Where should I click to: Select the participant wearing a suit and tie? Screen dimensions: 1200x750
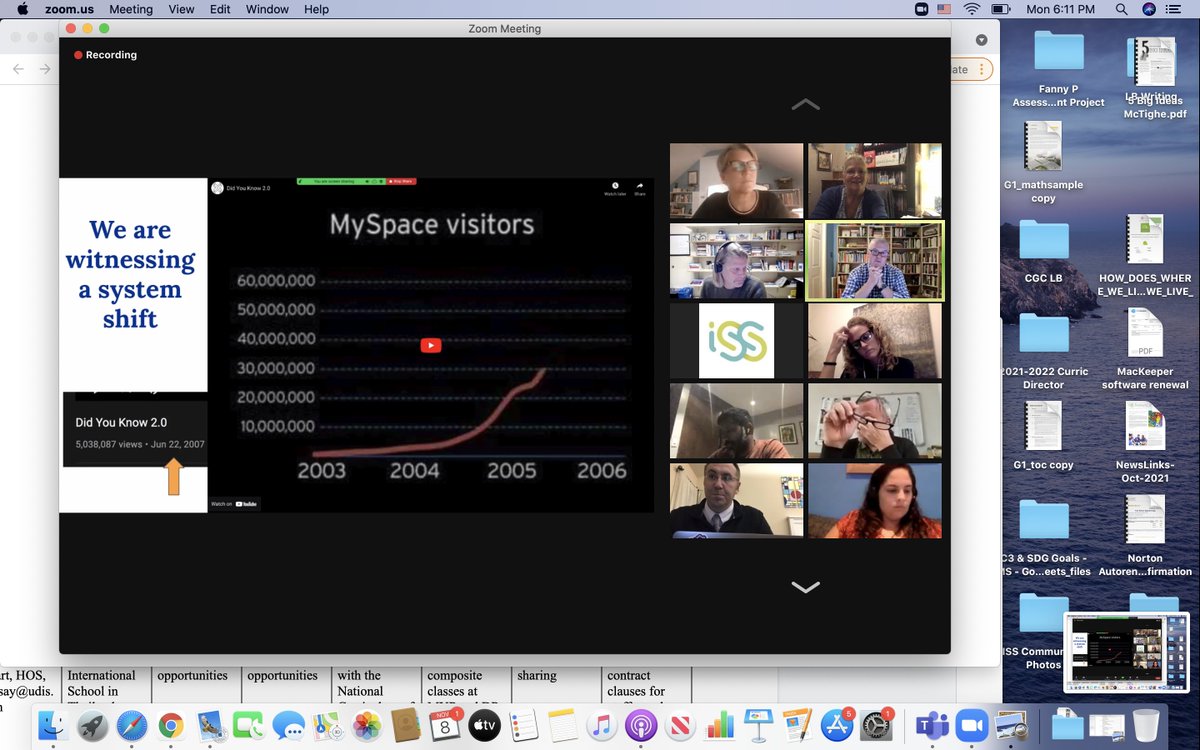click(x=736, y=500)
